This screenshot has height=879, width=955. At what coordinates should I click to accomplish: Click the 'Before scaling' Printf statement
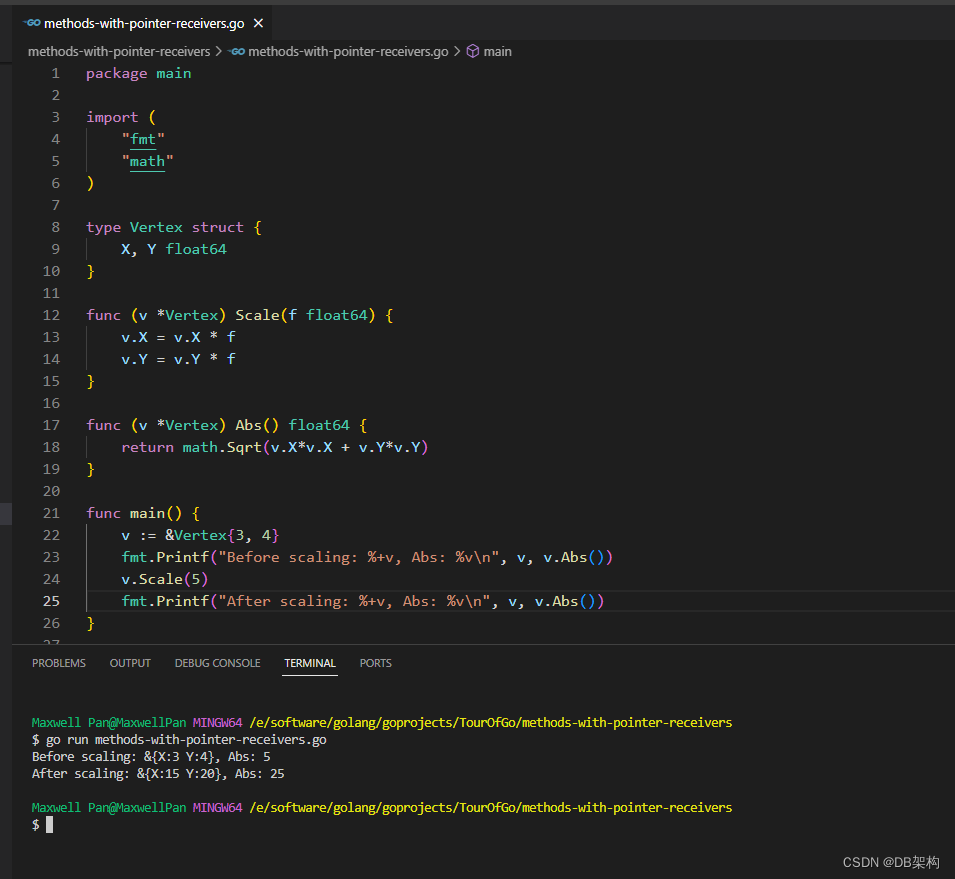coord(367,557)
